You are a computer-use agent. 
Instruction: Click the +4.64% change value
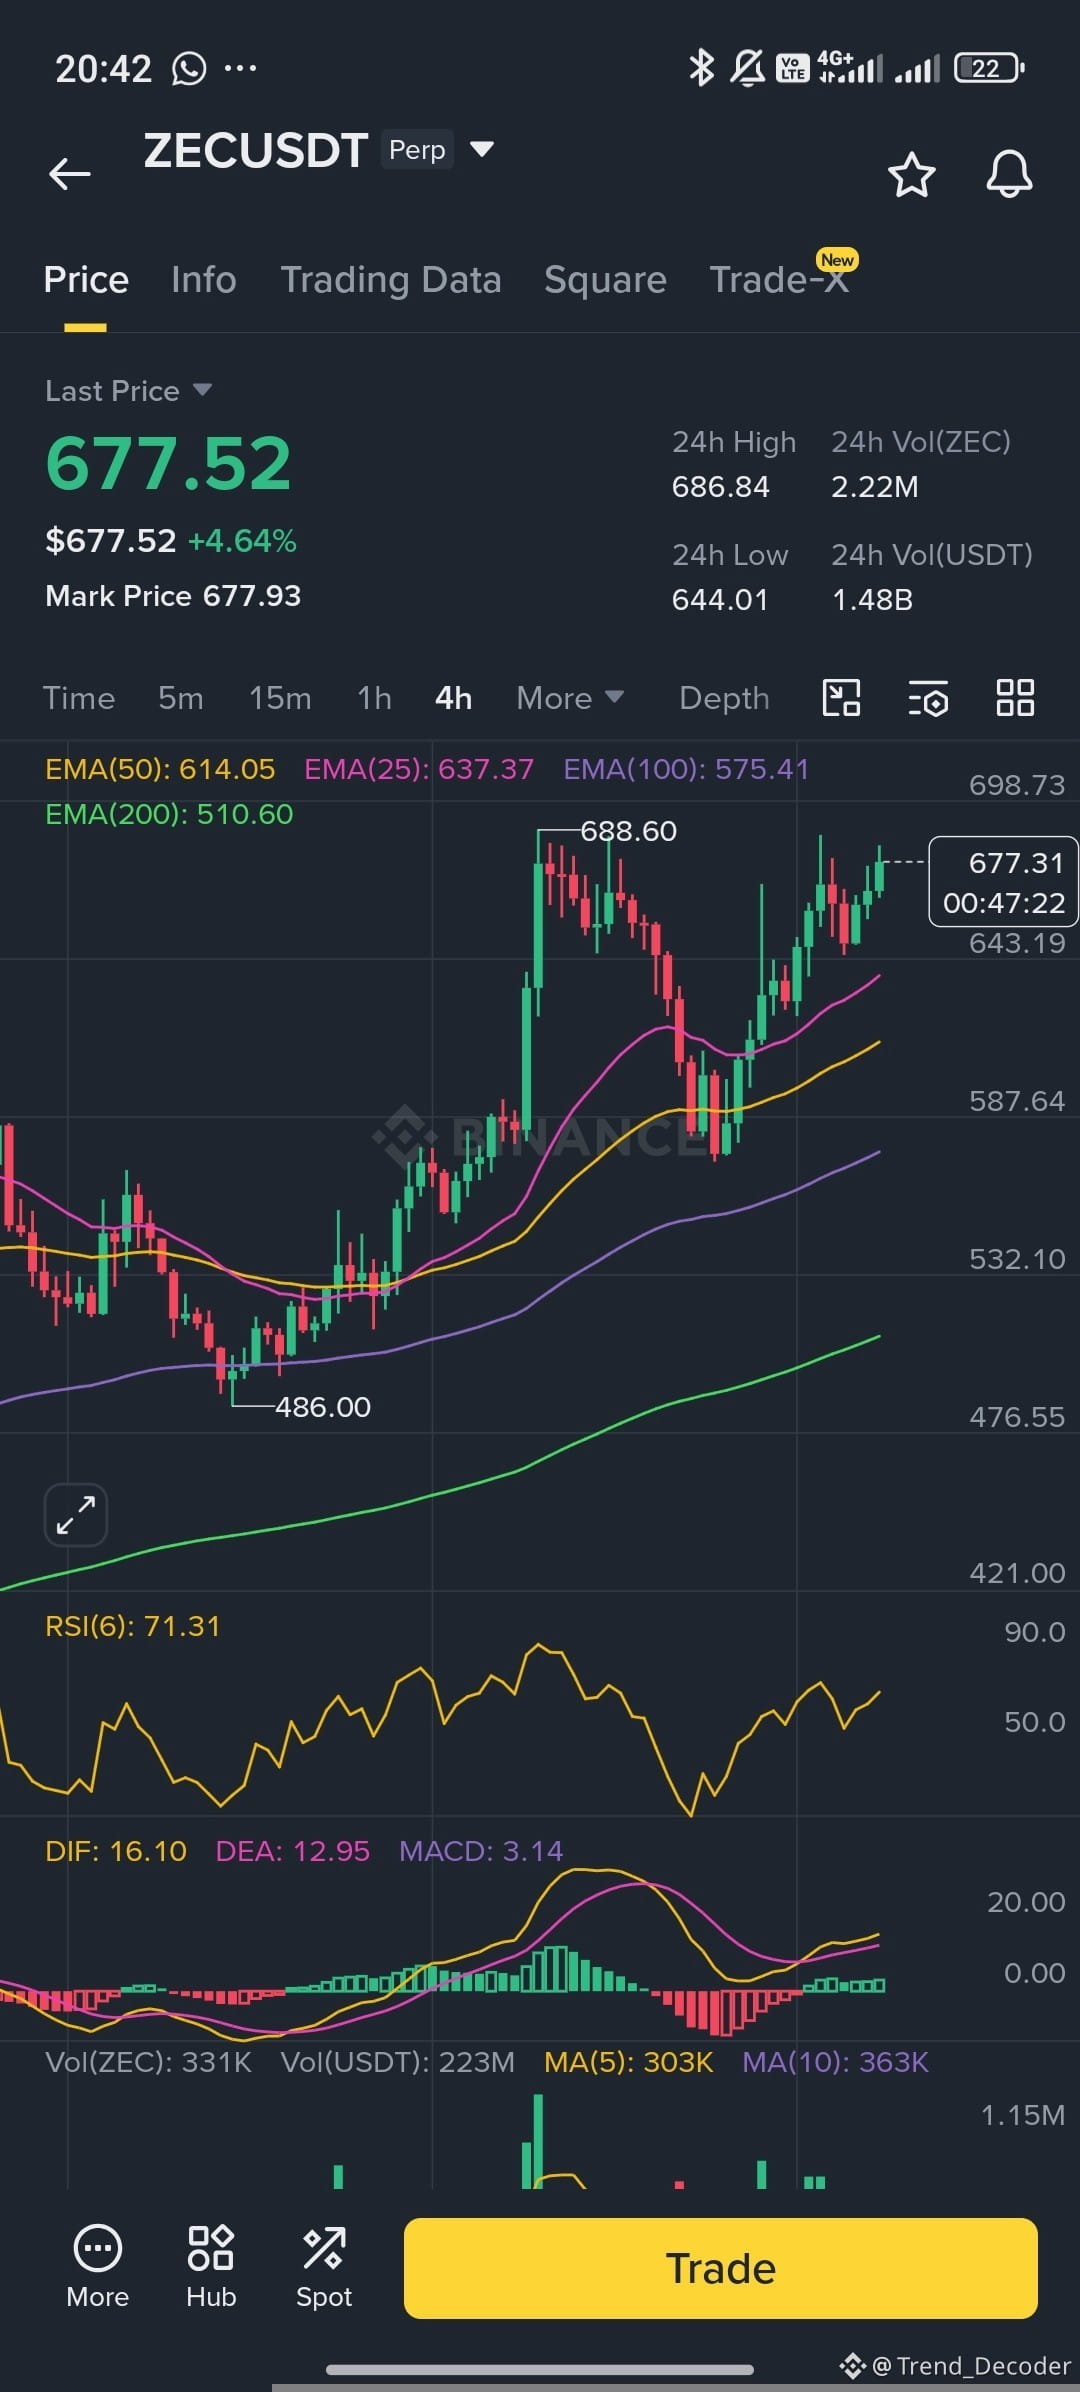[242, 541]
